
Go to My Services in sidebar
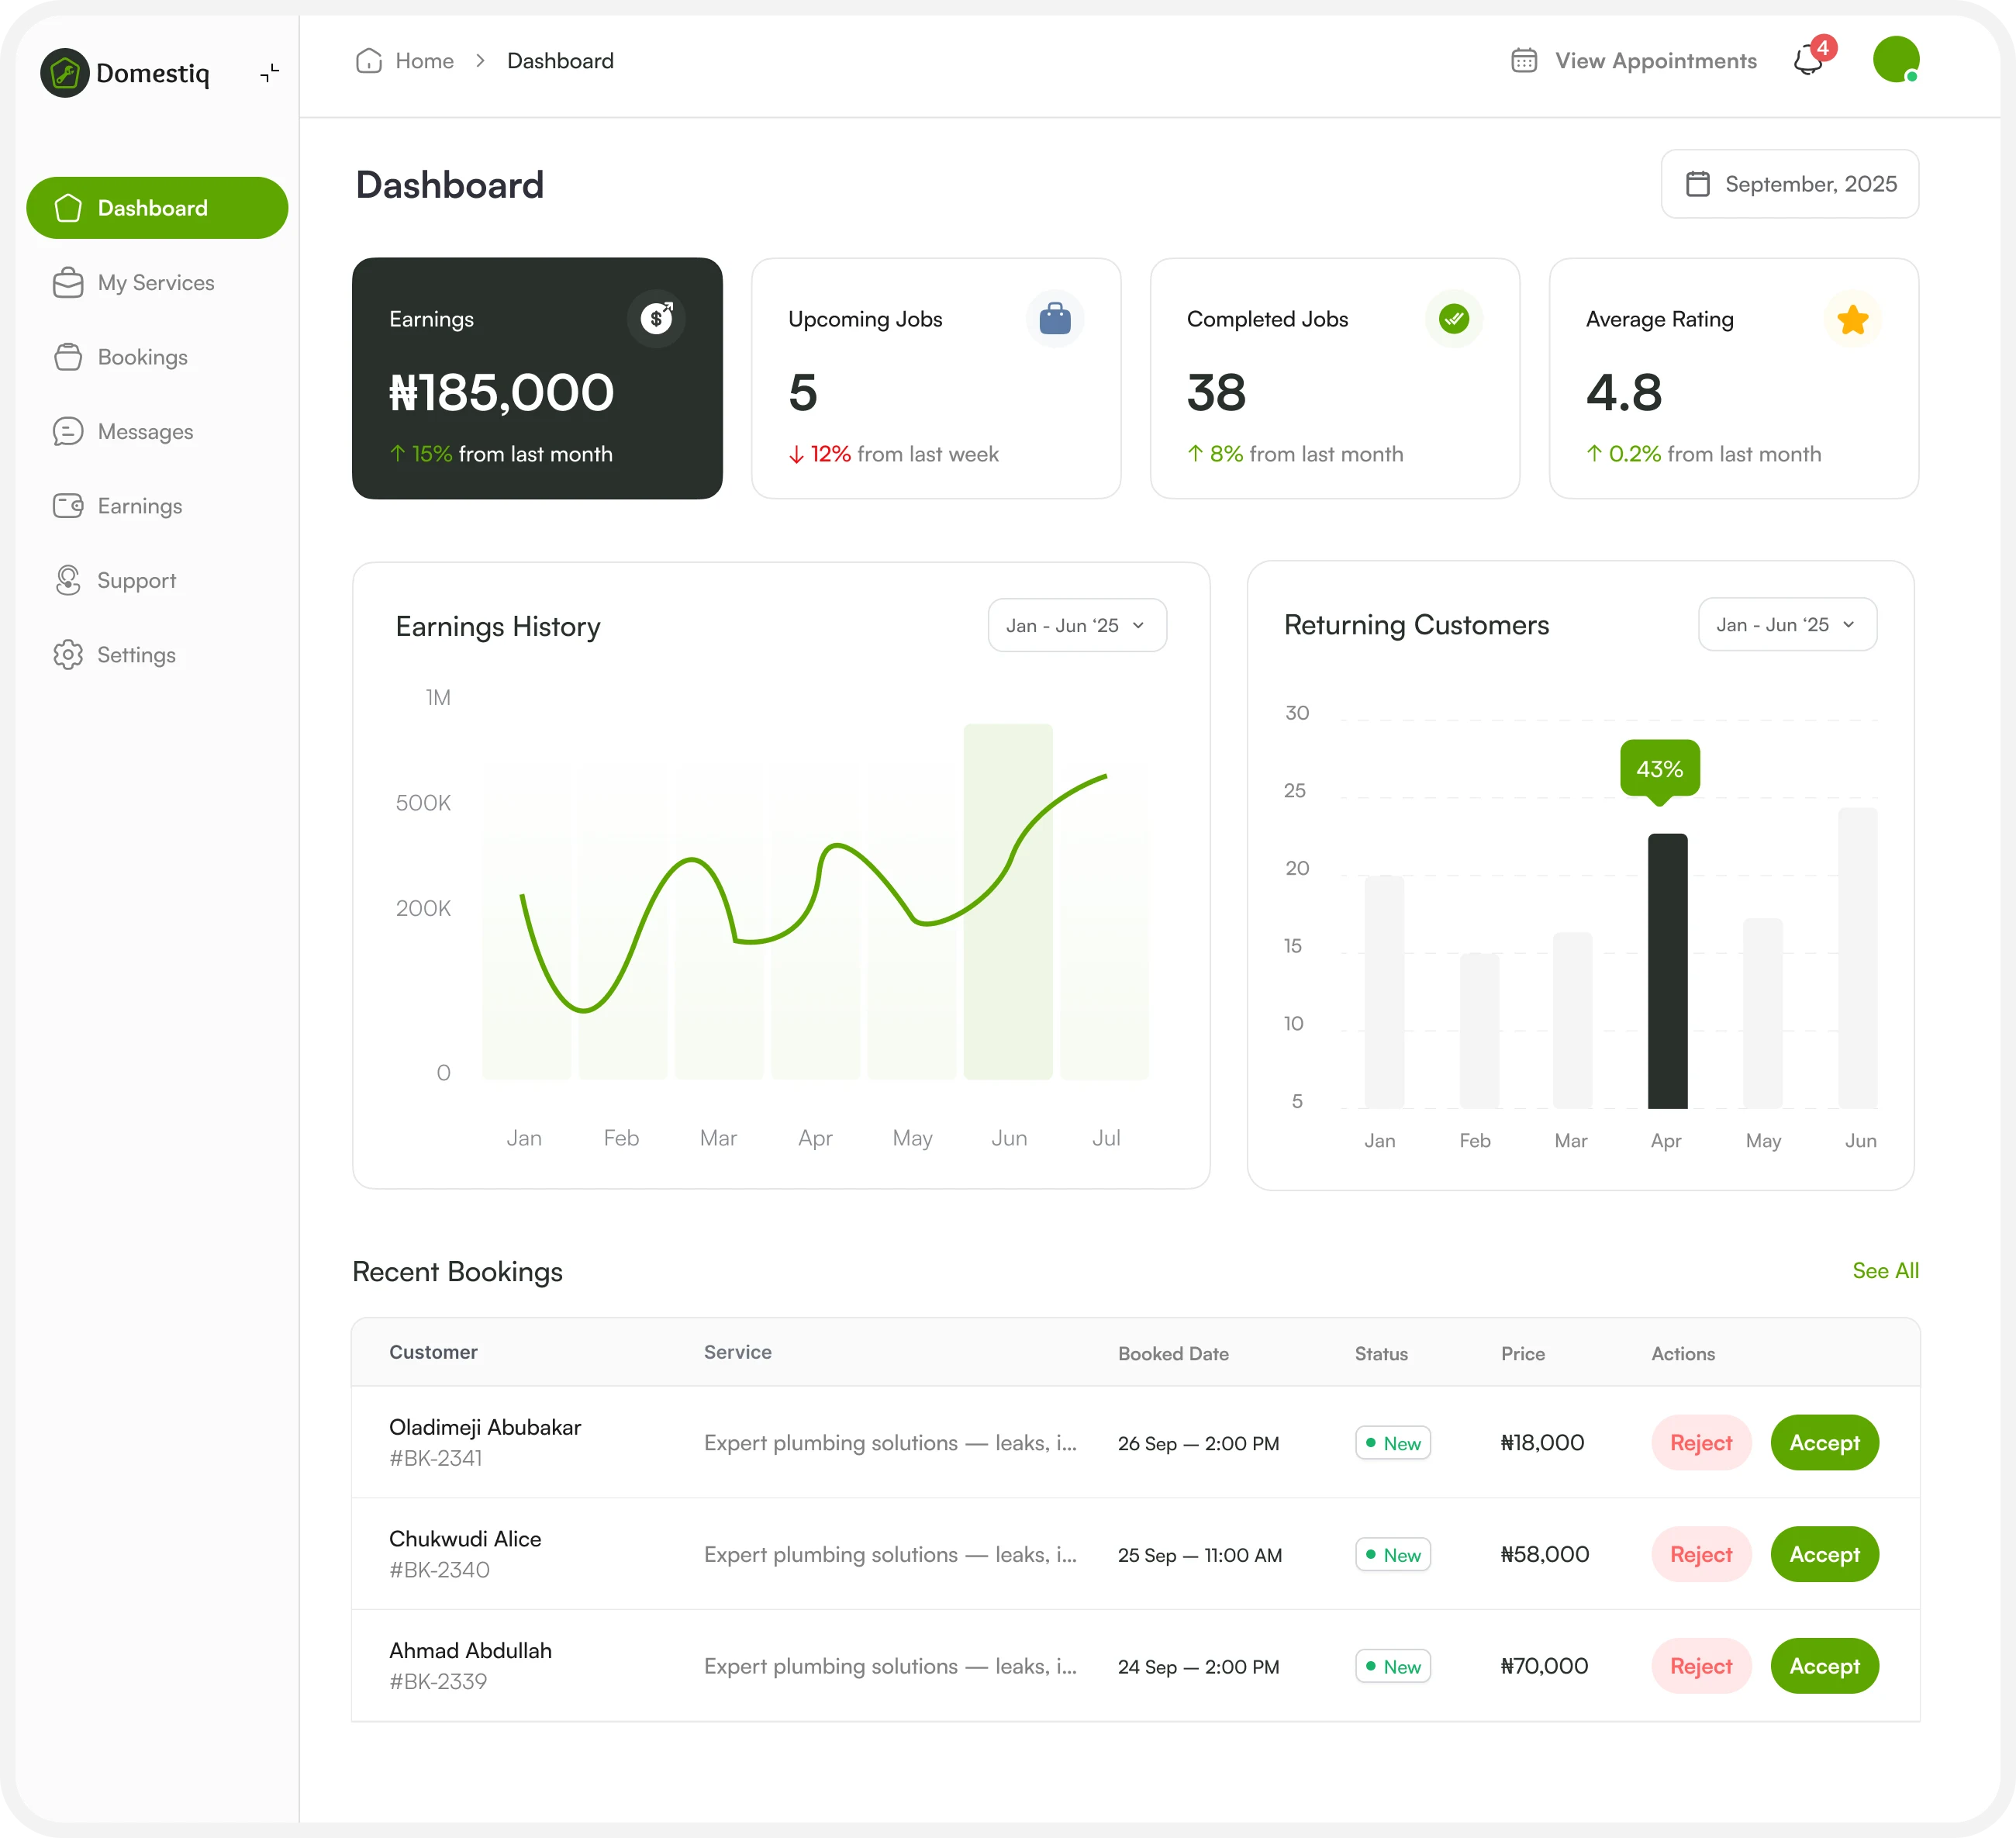[x=155, y=283]
